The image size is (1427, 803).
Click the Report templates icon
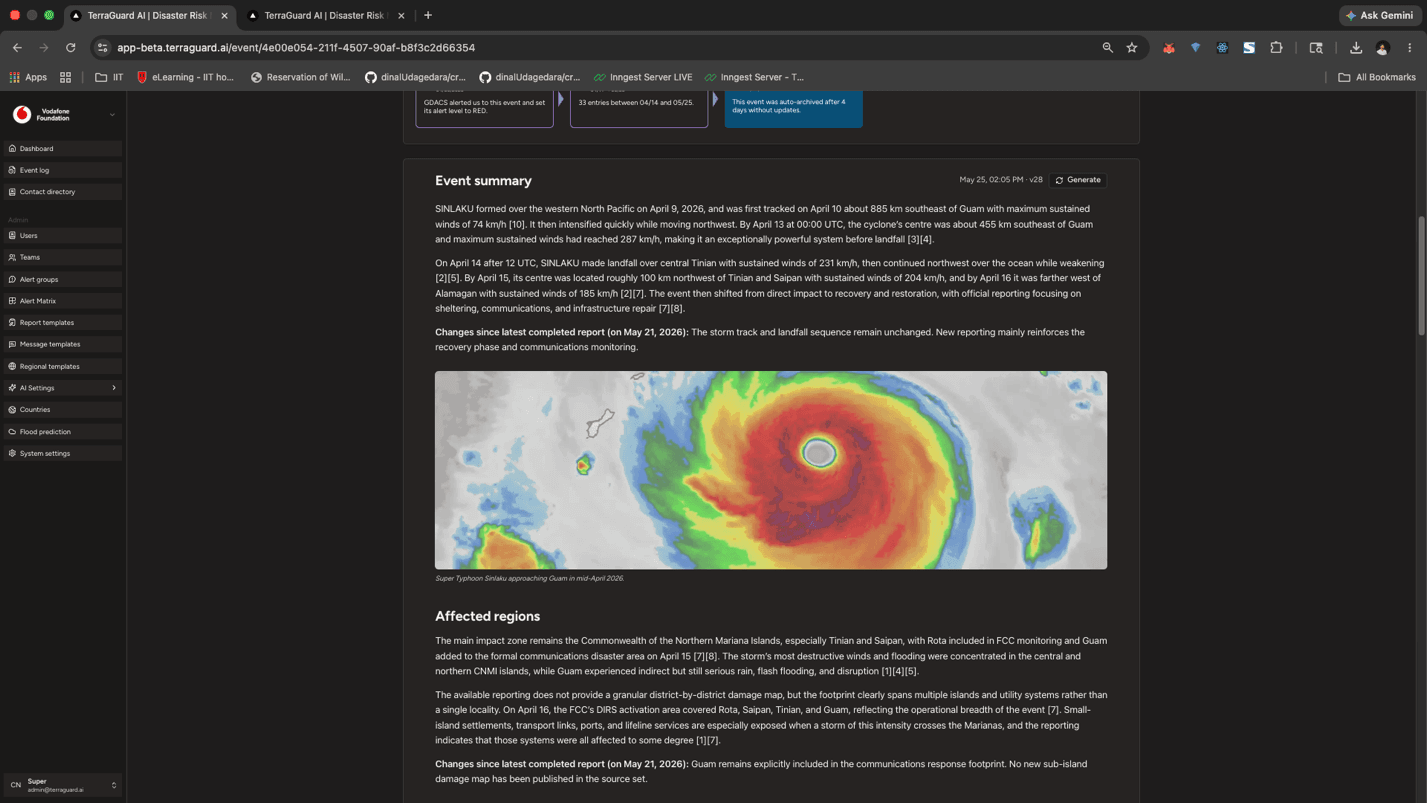(x=12, y=322)
